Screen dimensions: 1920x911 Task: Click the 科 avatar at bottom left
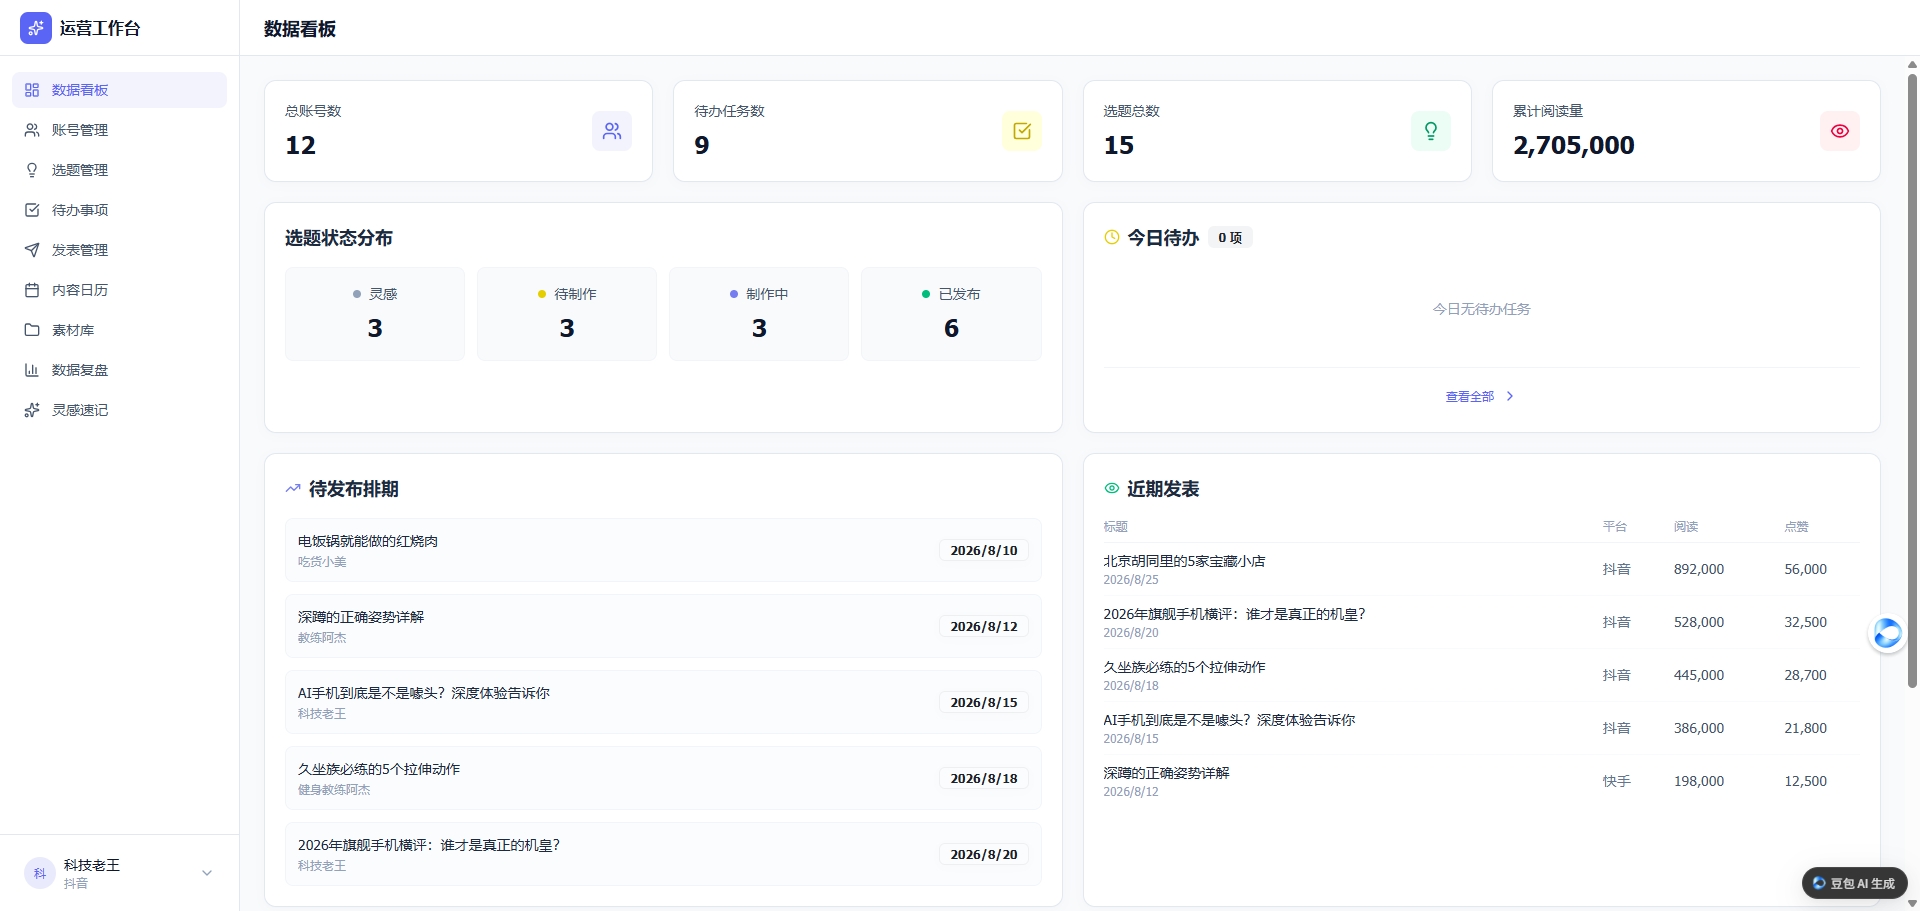click(40, 873)
